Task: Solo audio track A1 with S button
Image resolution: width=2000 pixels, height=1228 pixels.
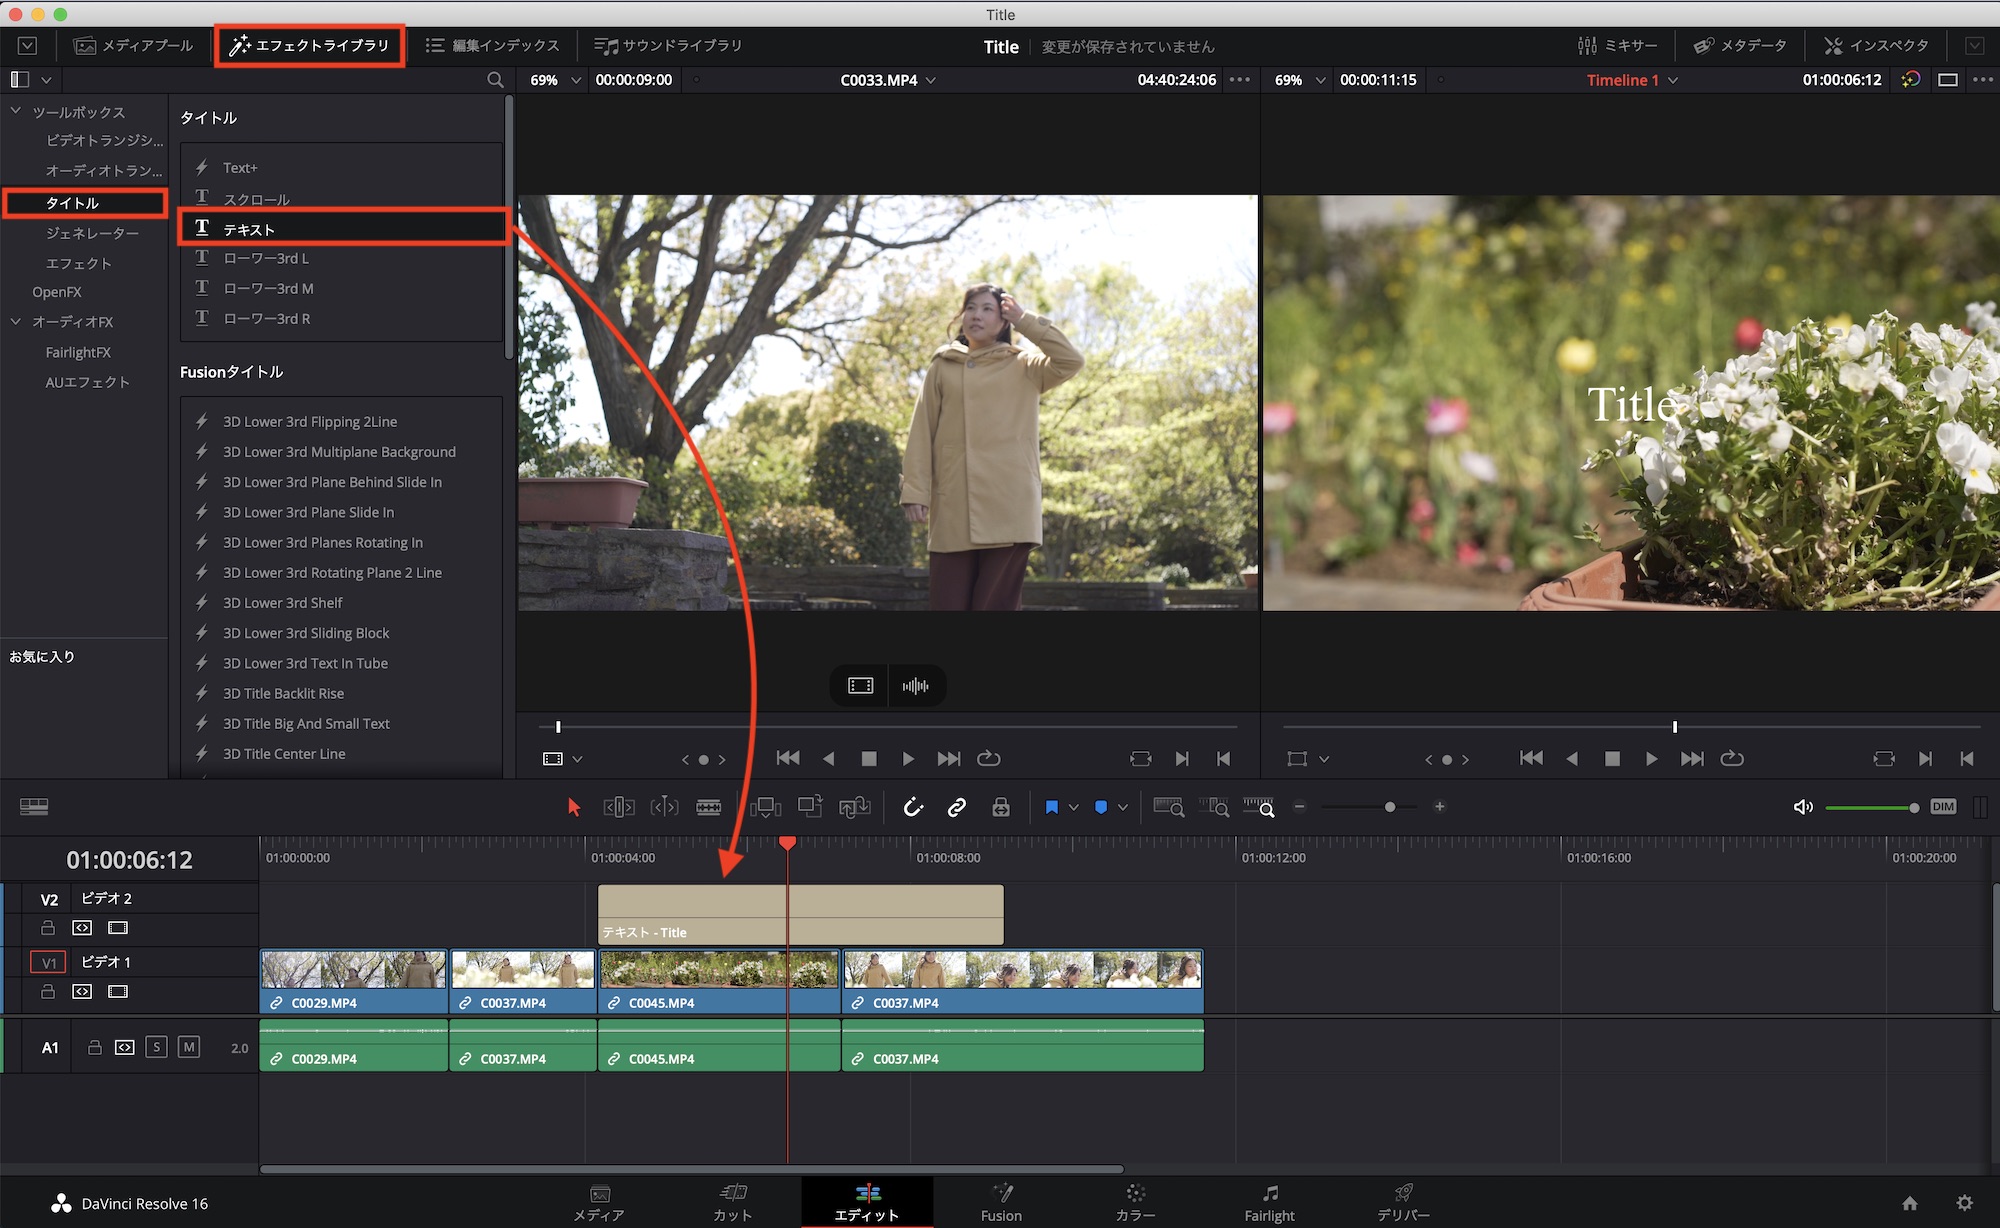Action: tap(156, 1047)
